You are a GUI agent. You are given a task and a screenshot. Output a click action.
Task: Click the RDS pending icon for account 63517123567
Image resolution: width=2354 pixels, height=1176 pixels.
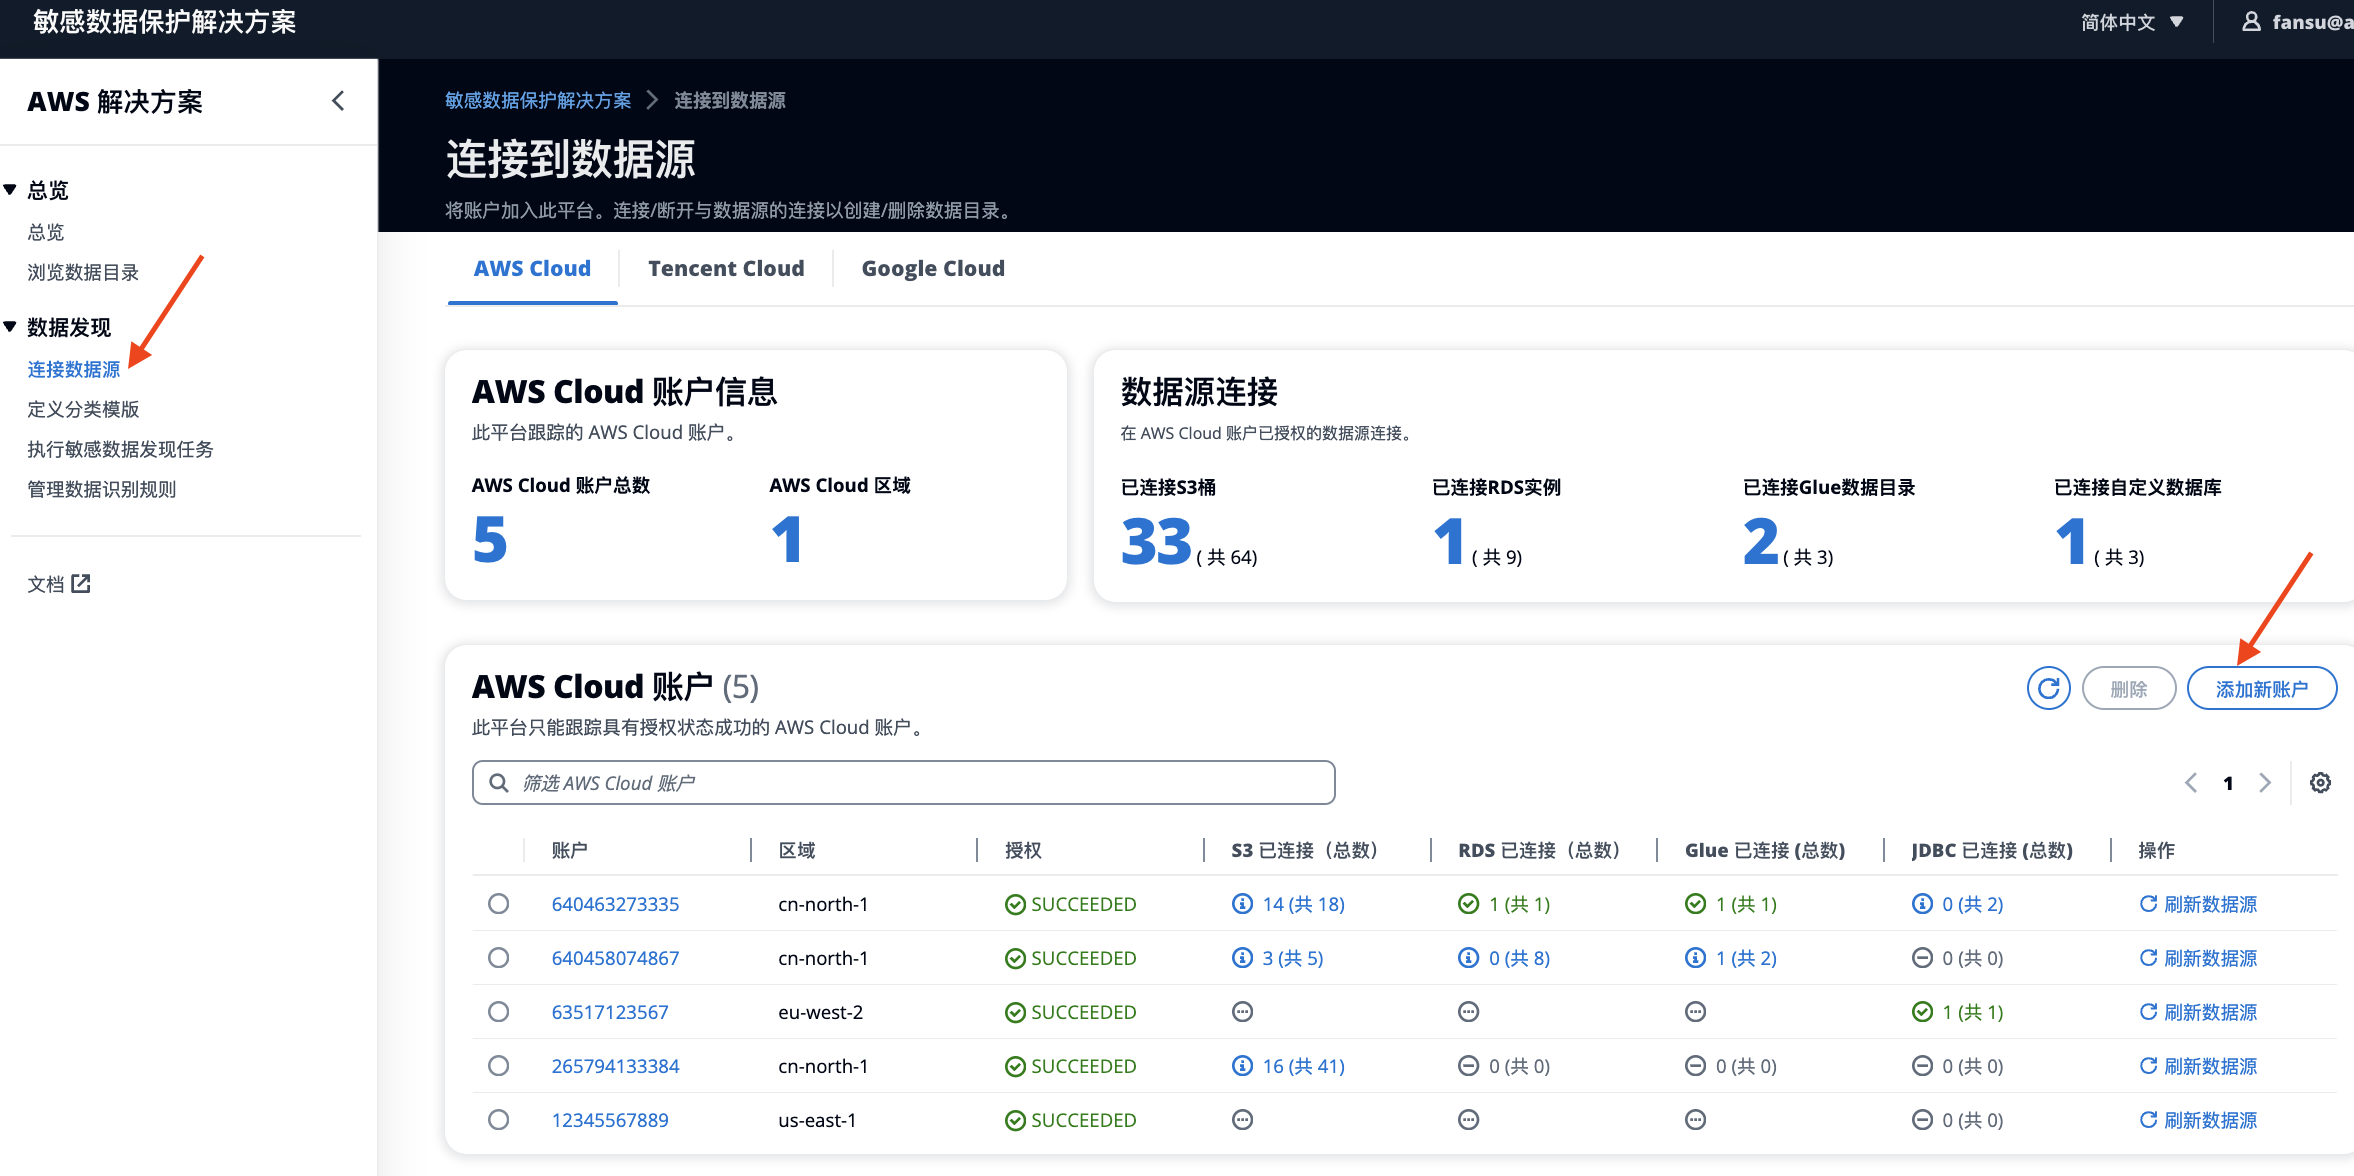(1468, 1012)
